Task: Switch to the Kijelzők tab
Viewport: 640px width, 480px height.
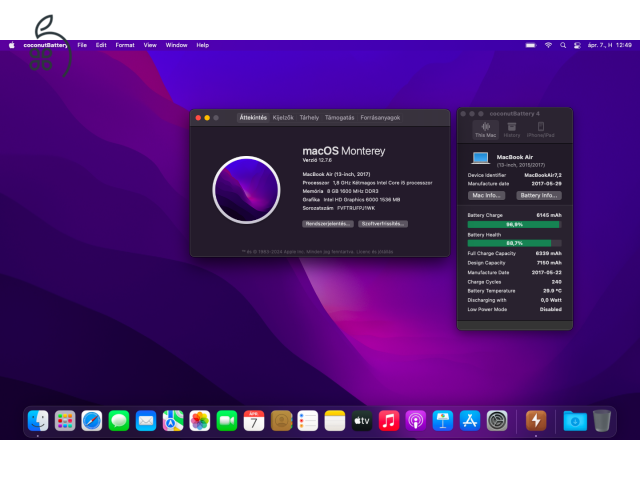Action: (x=283, y=118)
